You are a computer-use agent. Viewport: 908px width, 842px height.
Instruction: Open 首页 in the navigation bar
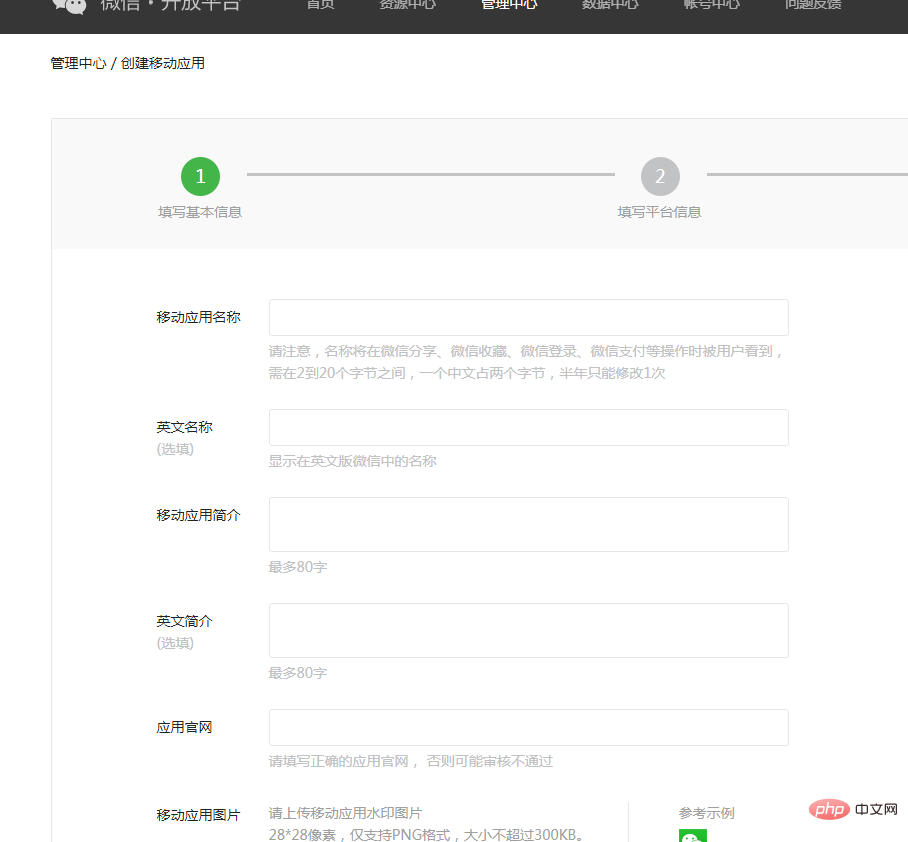pyautogui.click(x=320, y=5)
